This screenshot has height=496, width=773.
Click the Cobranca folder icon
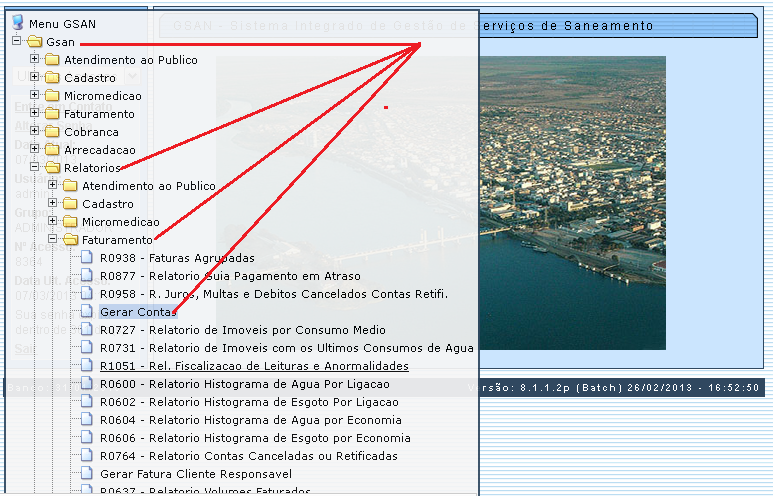tap(52, 132)
